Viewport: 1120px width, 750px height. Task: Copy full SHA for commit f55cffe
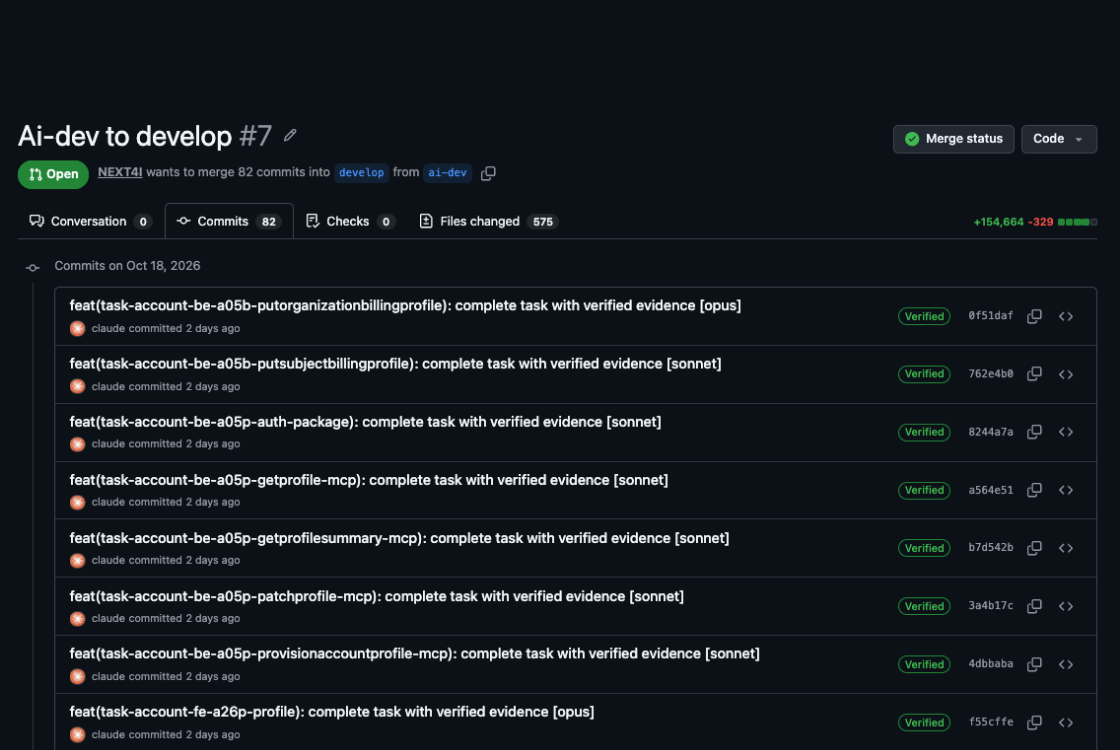(x=1034, y=722)
